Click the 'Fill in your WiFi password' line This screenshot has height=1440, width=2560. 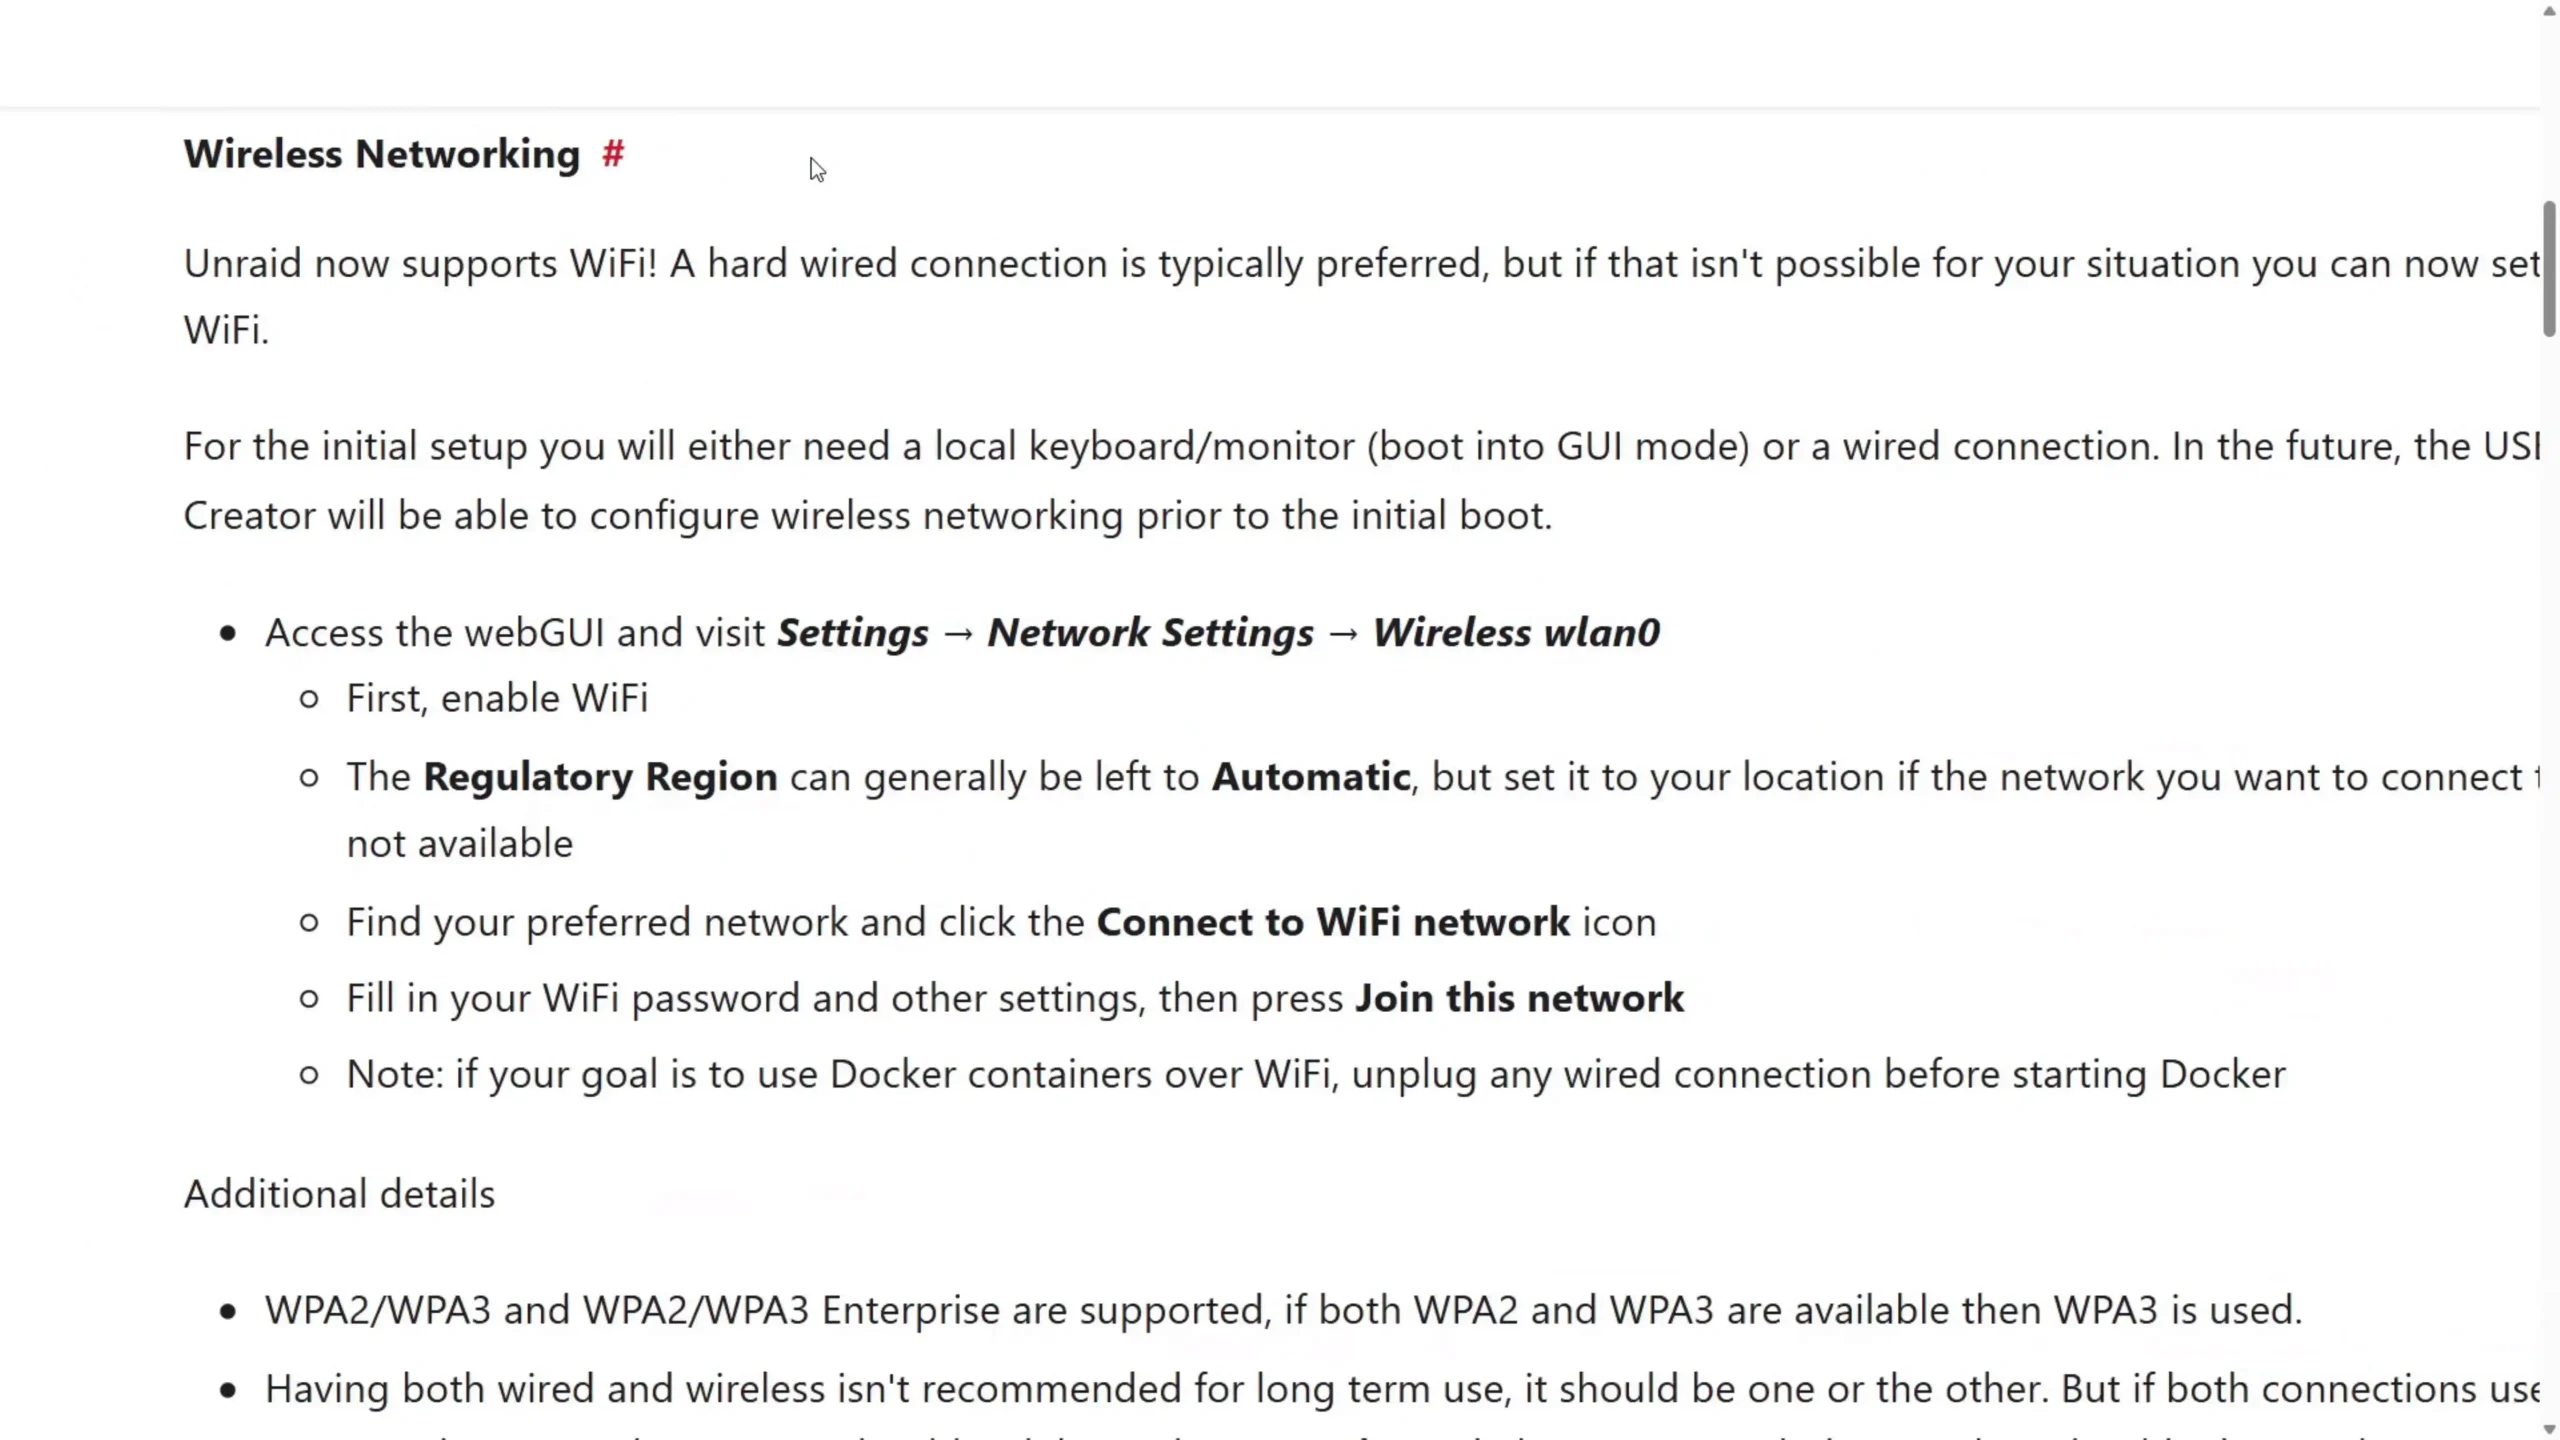(x=1015, y=998)
